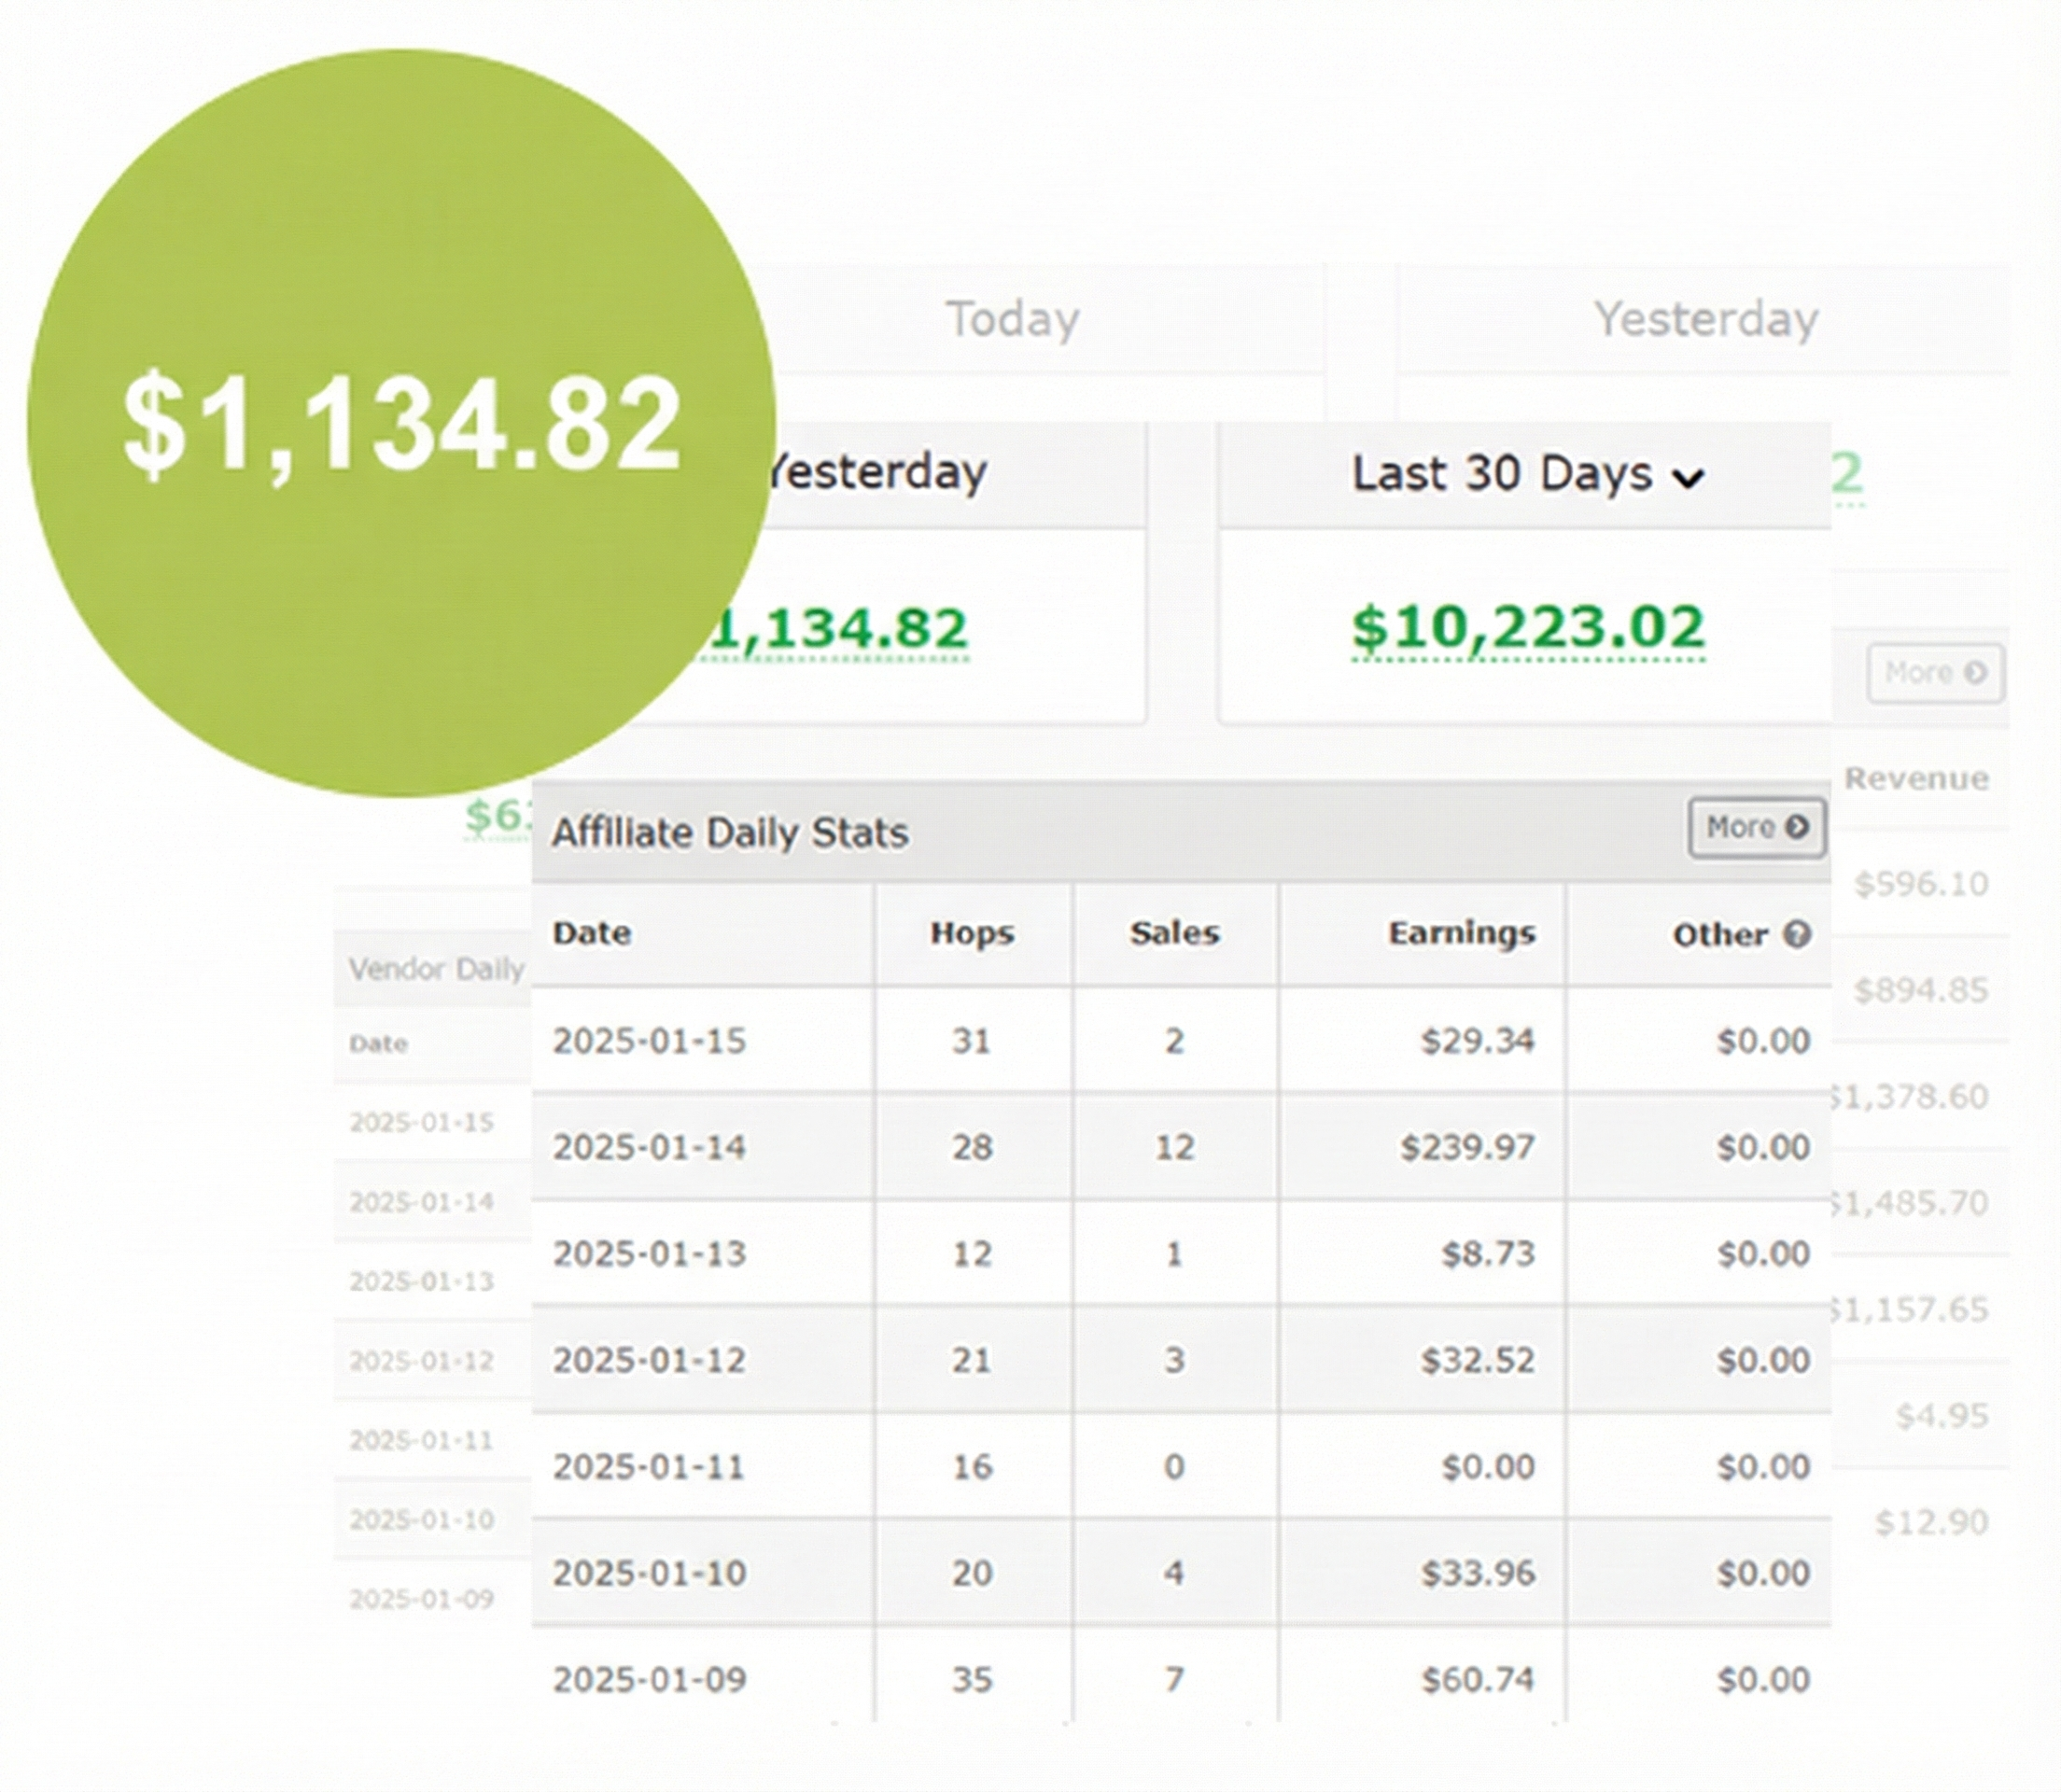Click the Earnings column header
The image size is (2061, 1792).
pyautogui.click(x=1461, y=934)
